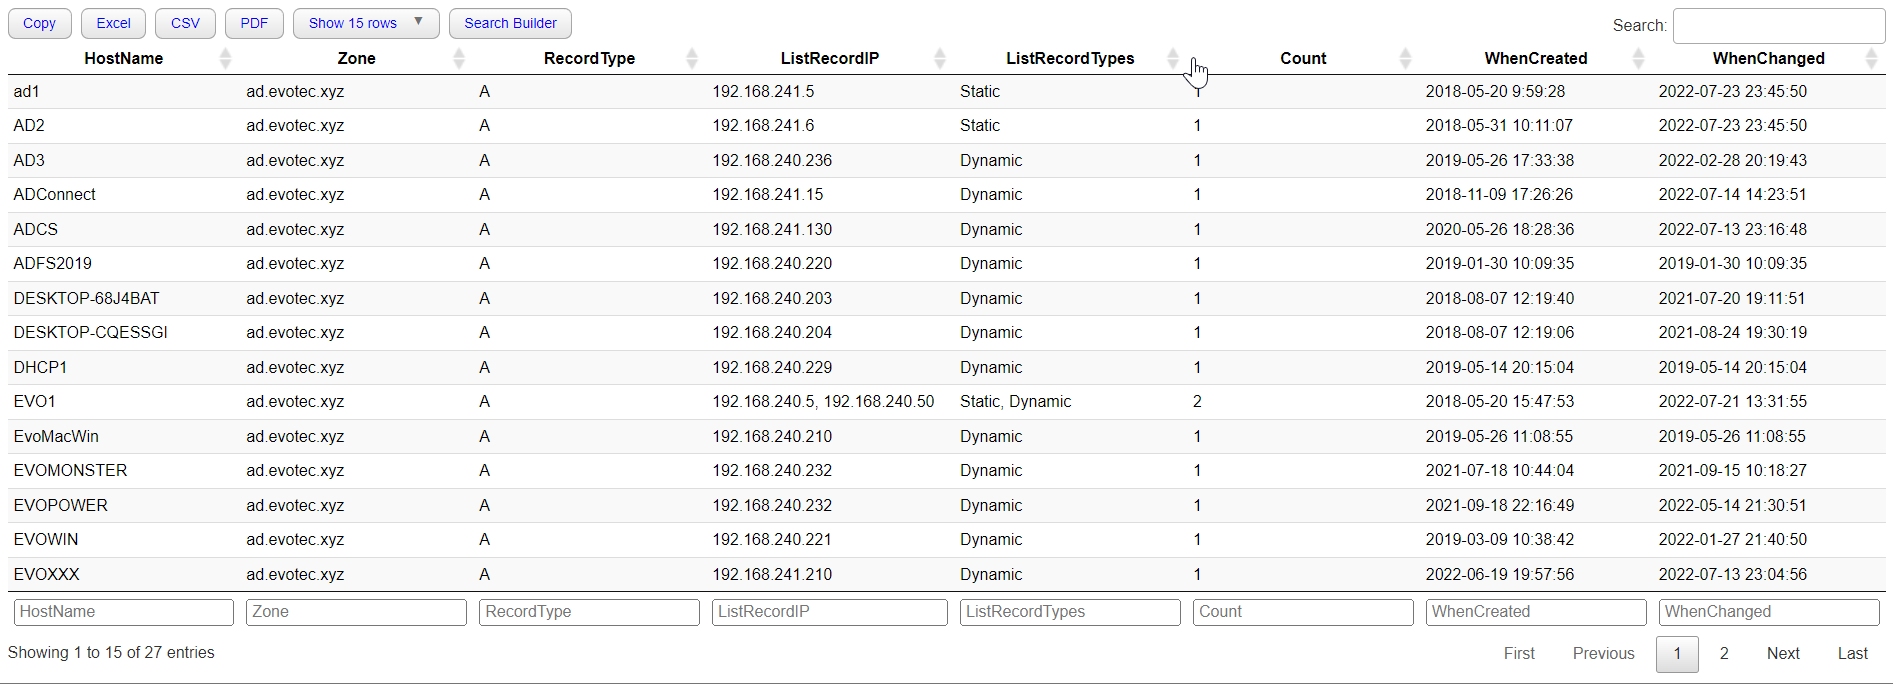The image size is (1893, 684).
Task: Open the Search Builder
Action: click(510, 23)
